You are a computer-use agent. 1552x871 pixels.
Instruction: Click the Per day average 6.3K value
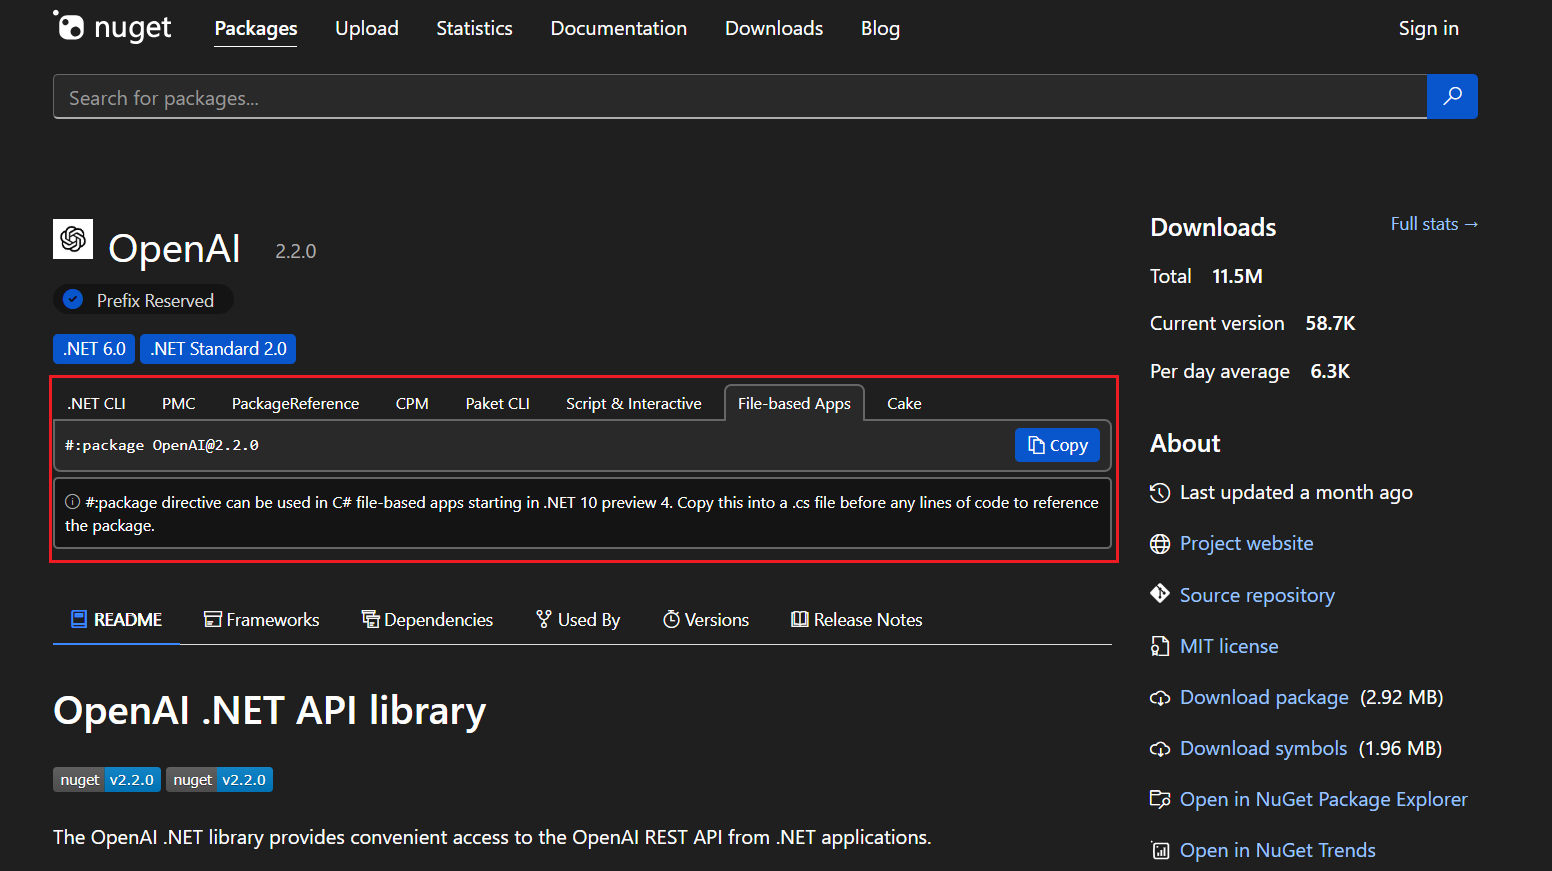coord(1330,371)
